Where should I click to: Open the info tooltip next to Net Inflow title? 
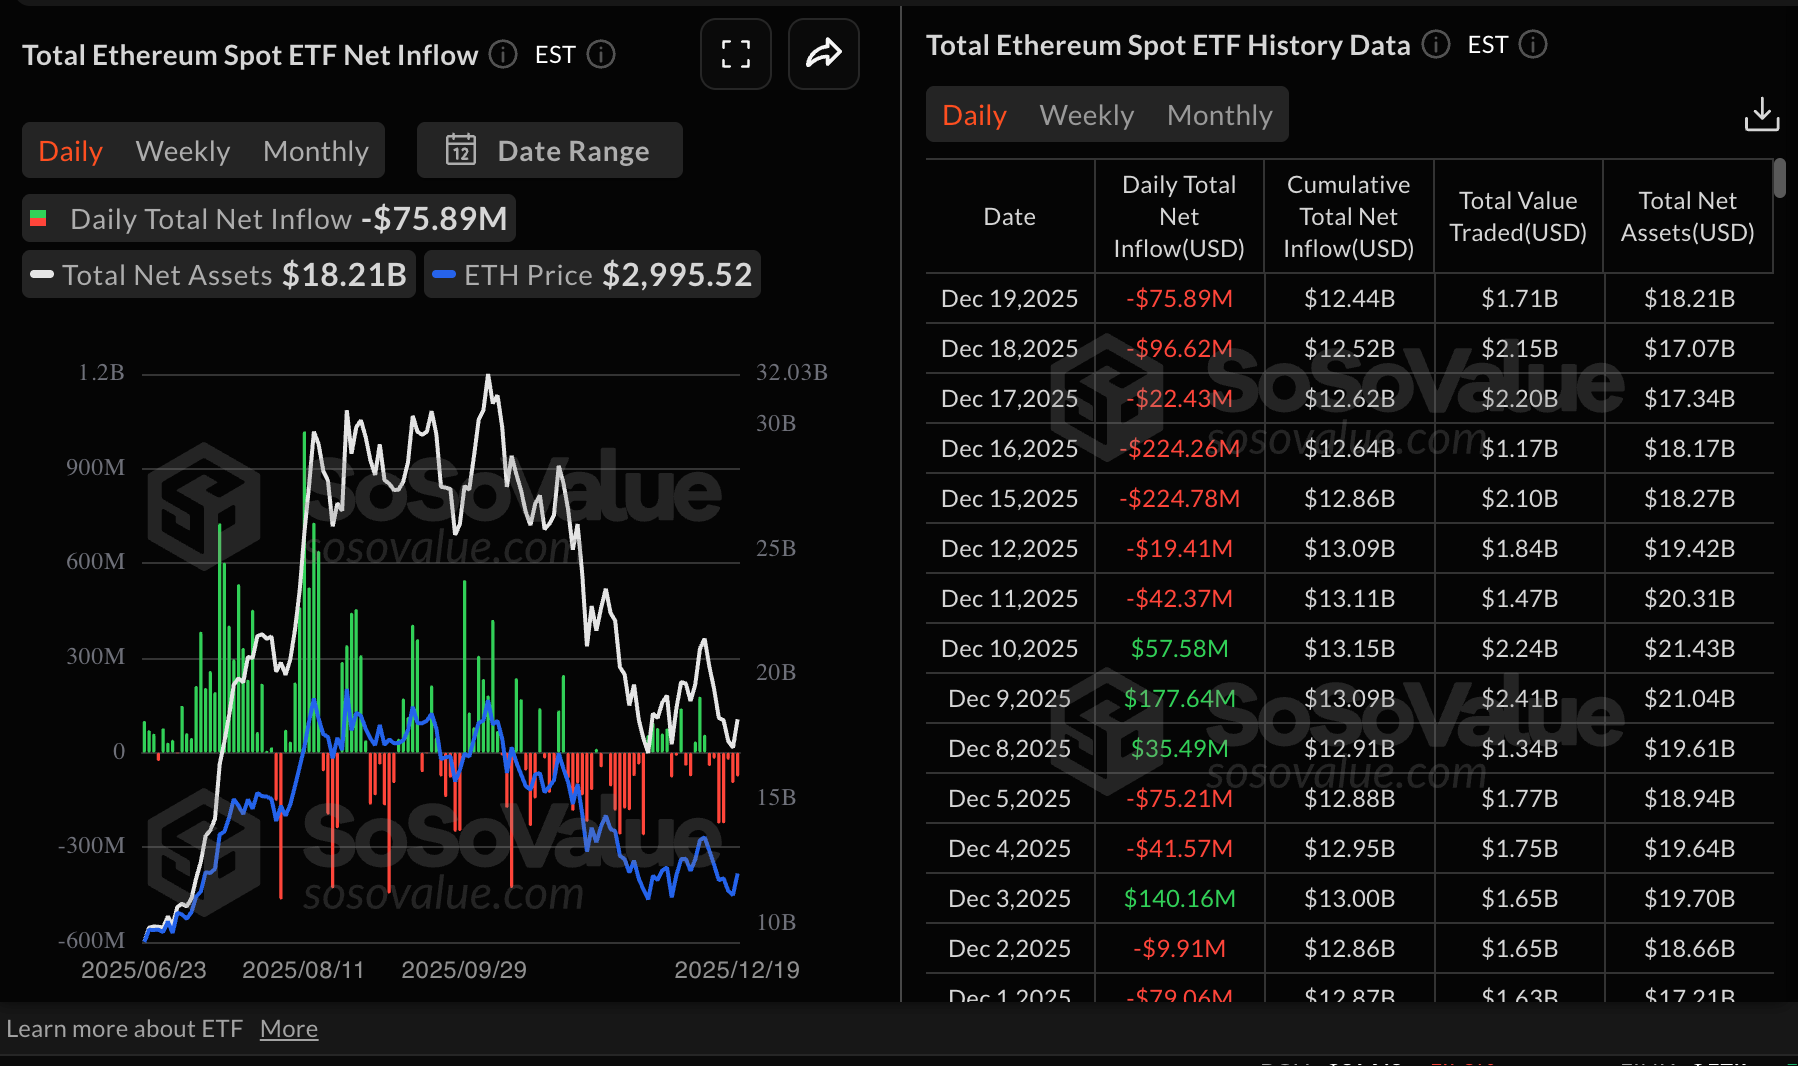[503, 55]
